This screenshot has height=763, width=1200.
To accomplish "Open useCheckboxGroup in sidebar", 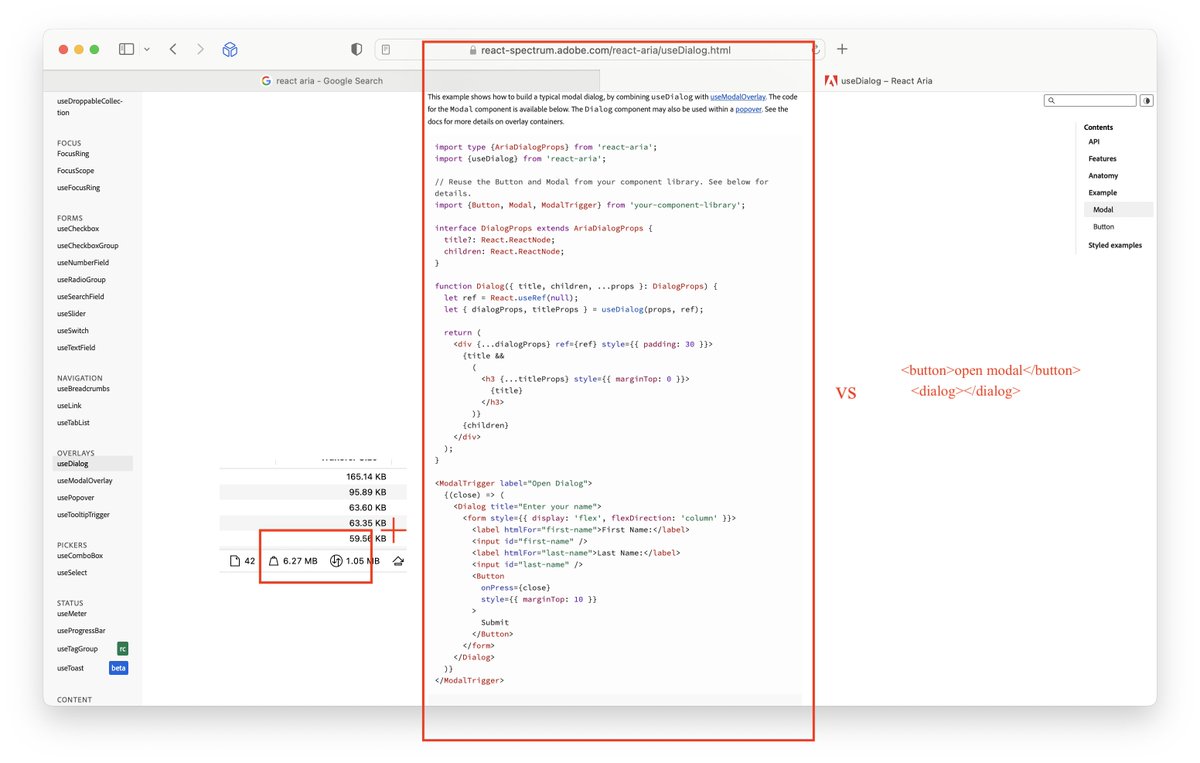I will 87,246.
